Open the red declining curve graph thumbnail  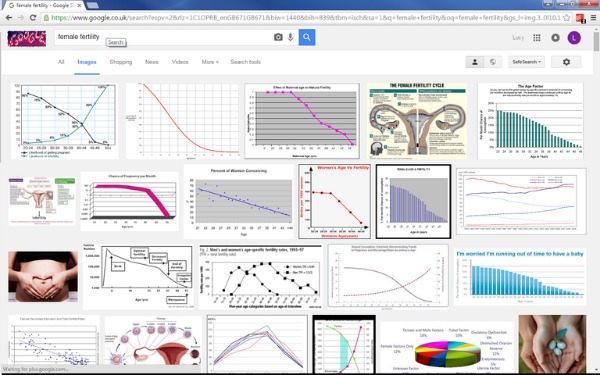183,121
